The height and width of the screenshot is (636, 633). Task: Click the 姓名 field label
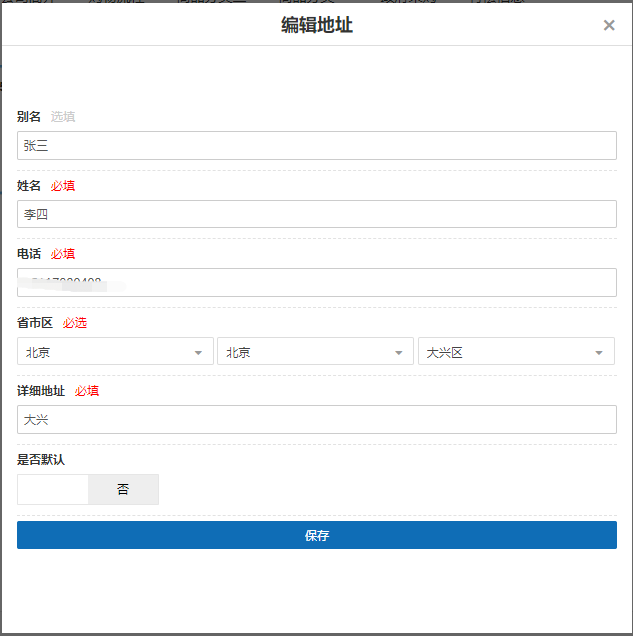tap(29, 186)
